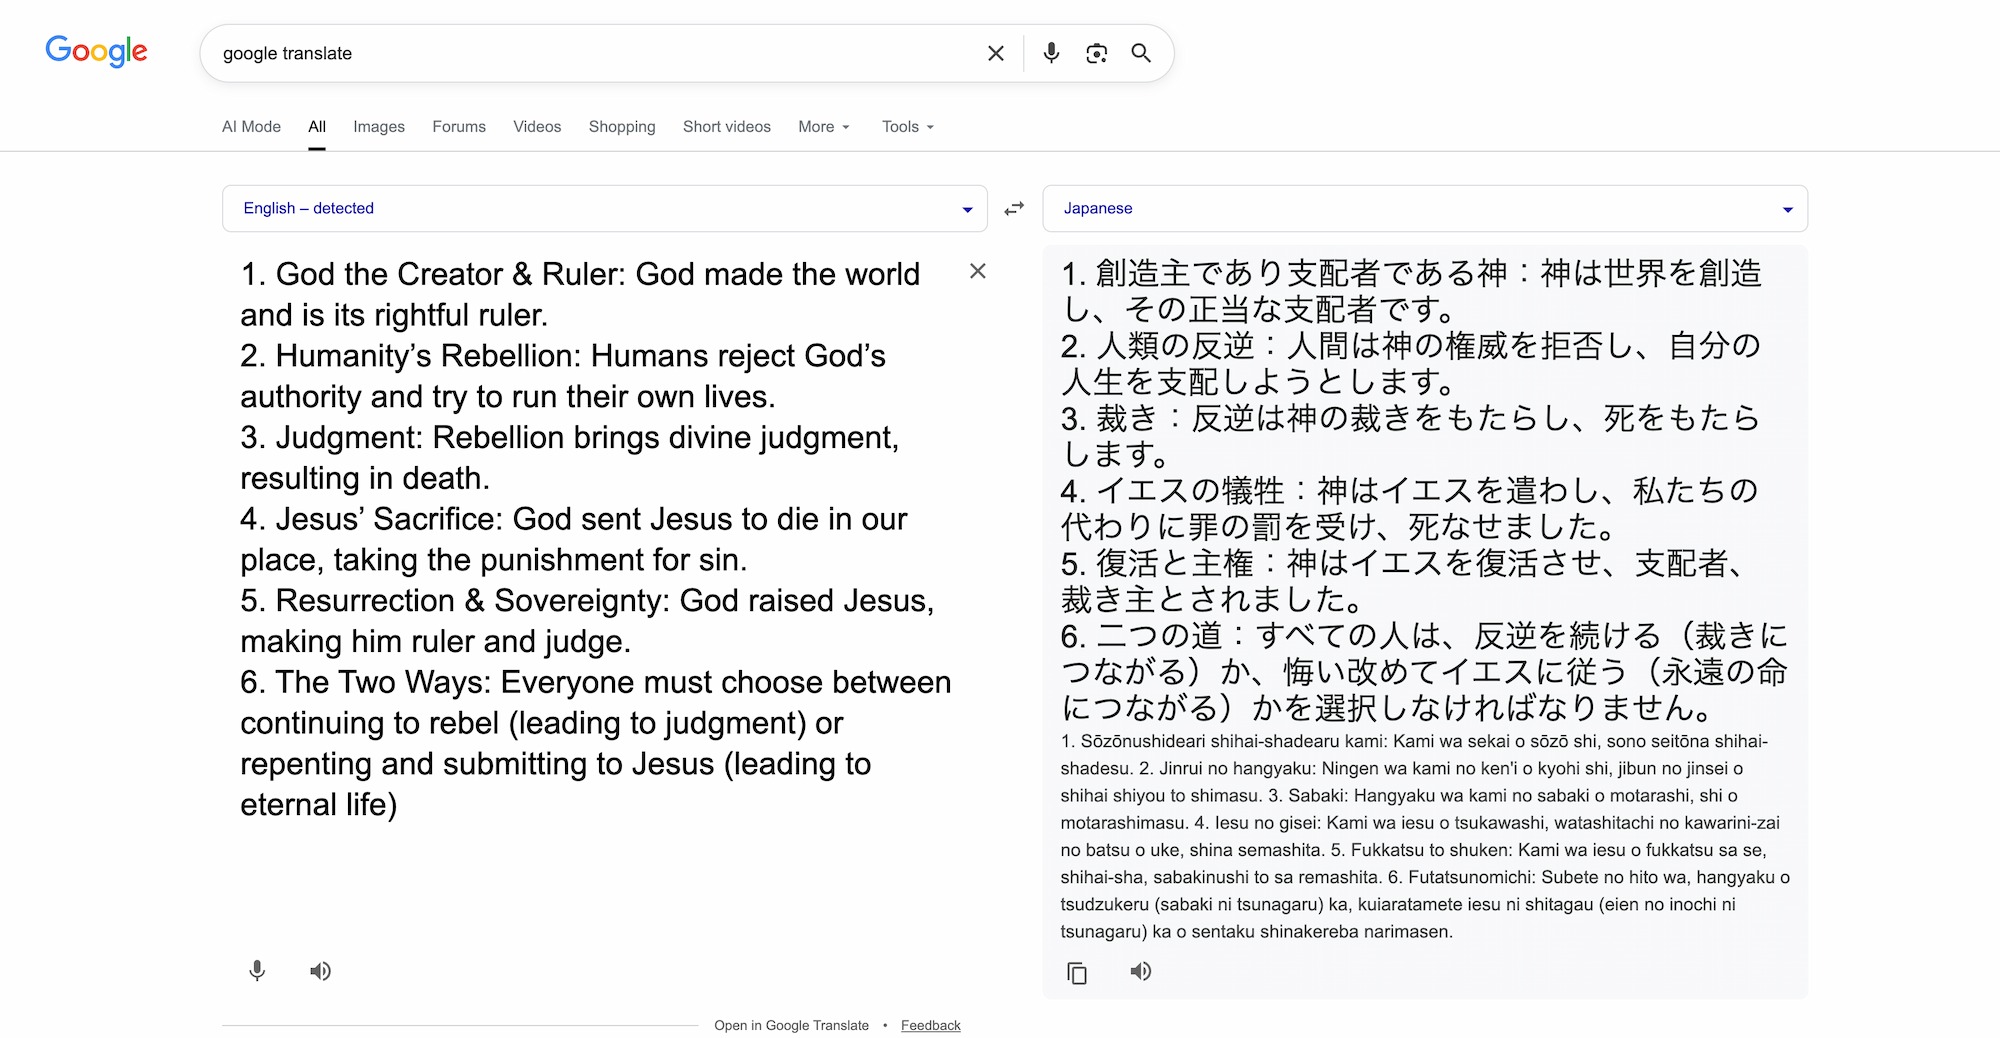Image resolution: width=2000 pixels, height=1038 pixels.
Task: Switch to Short videos tab
Action: (727, 127)
